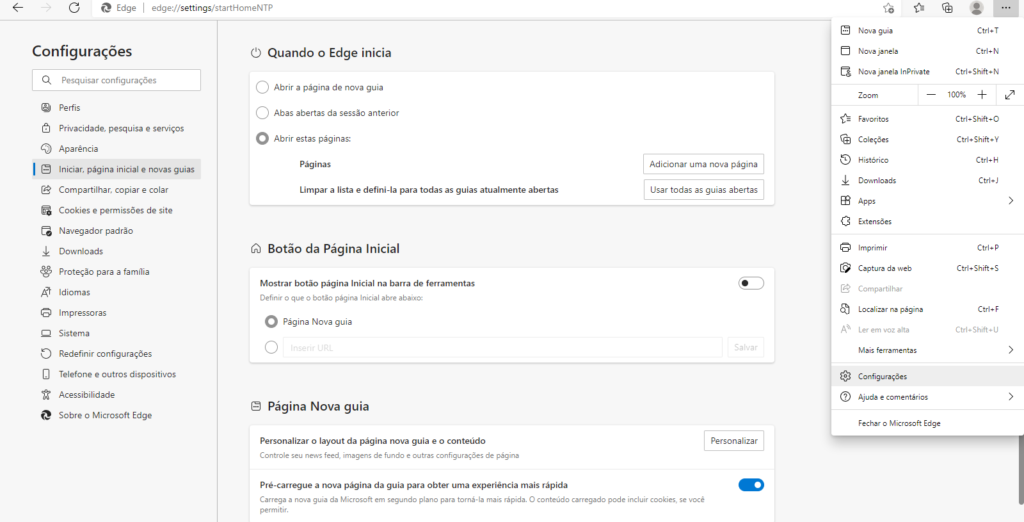Toggle 'Mostrar botão página Inicial' switch
The height and width of the screenshot is (522, 1024).
[751, 284]
